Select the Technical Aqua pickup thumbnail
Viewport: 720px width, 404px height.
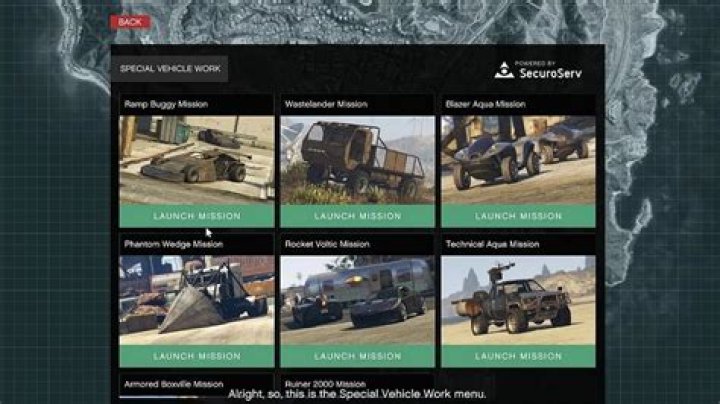pos(518,300)
